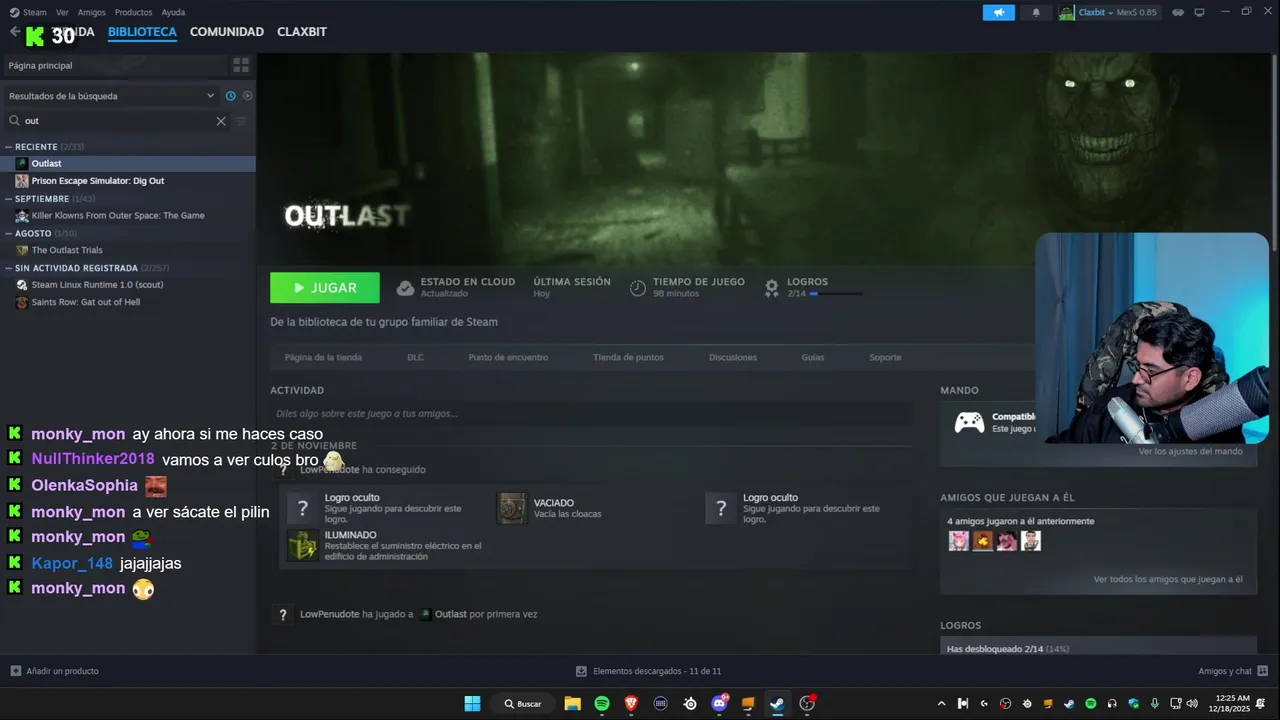1280x720 pixels.
Task: Select the BIBLIOTECA tab
Action: [142, 32]
